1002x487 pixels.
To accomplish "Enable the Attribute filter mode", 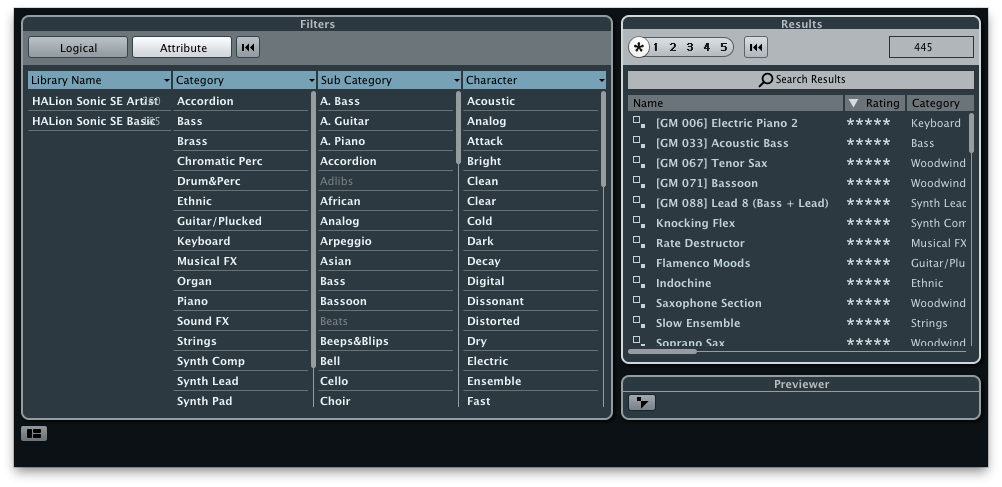I will (x=183, y=47).
